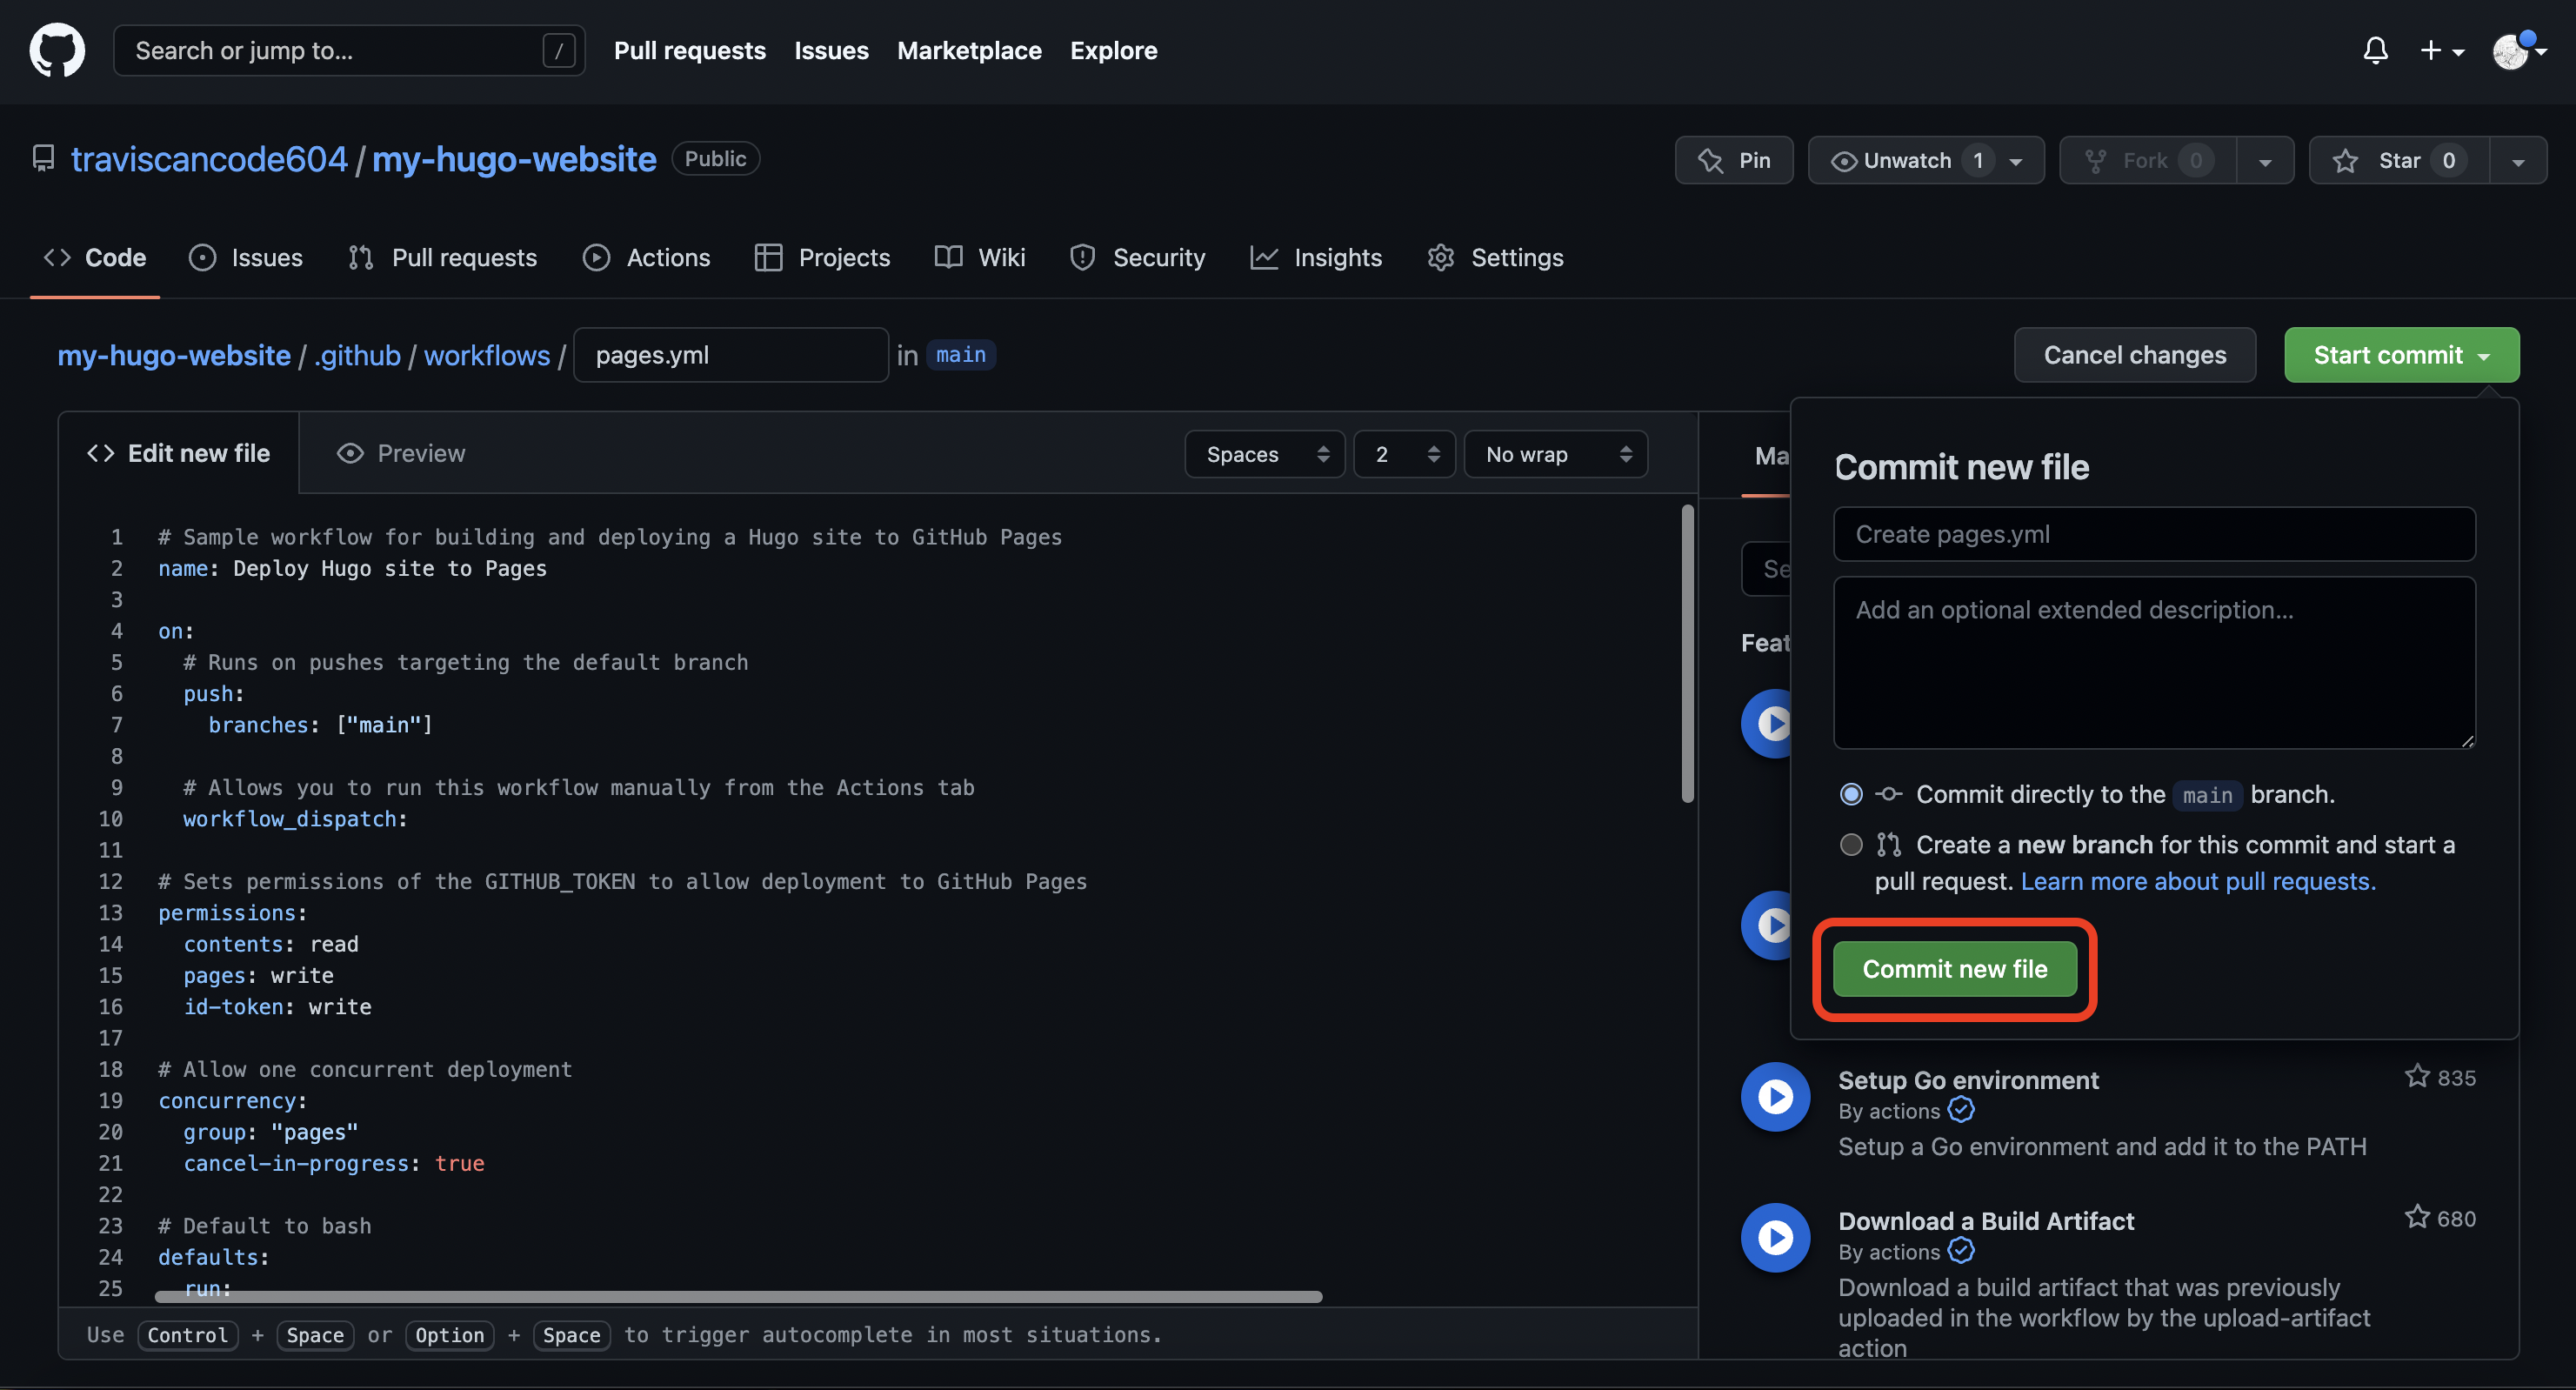
Task: Click the Public visibility badge
Action: coord(715,159)
